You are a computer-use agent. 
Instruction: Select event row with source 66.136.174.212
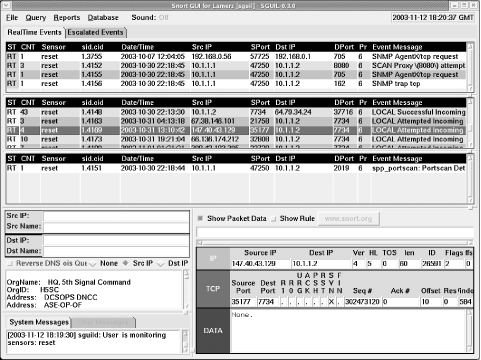click(x=236, y=139)
